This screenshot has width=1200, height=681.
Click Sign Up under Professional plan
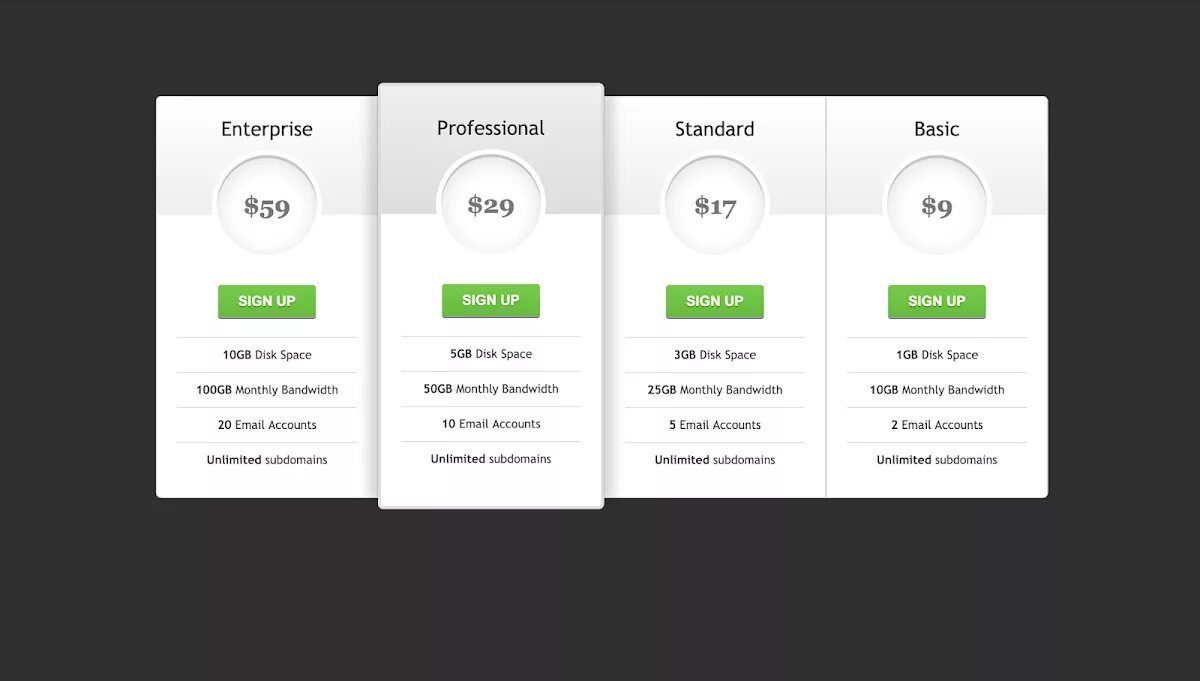tap(491, 300)
